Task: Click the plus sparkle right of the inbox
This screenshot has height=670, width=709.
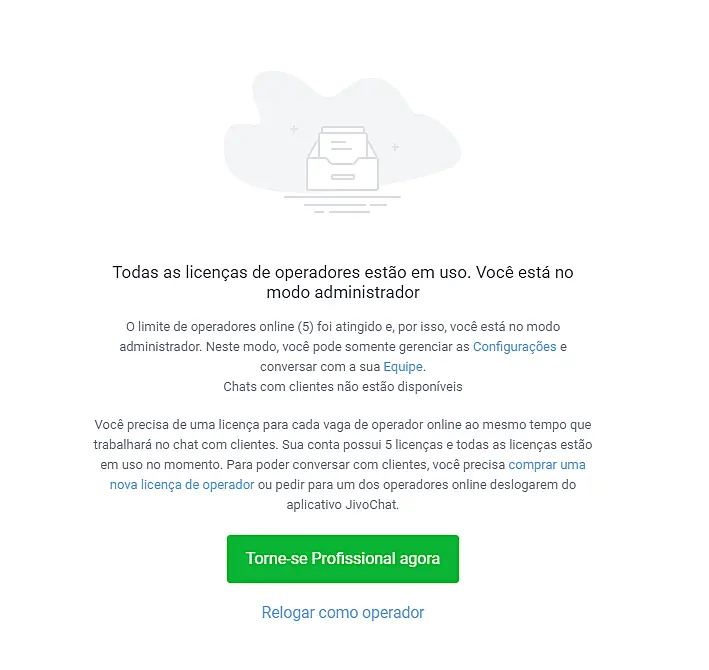Action: (395, 147)
